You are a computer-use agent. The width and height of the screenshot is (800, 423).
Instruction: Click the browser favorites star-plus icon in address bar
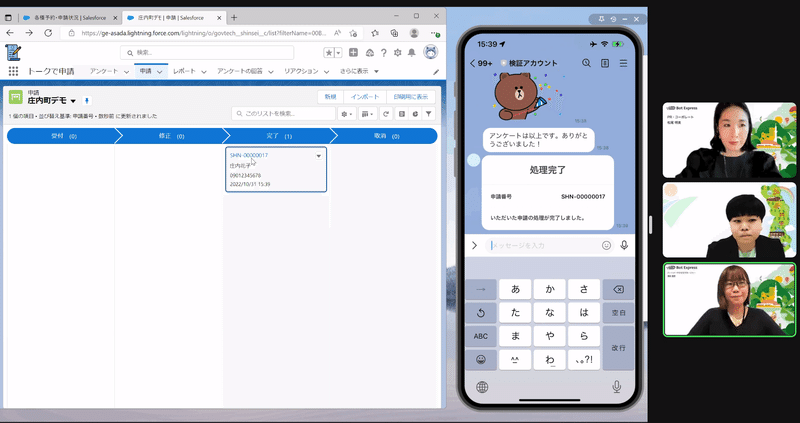pyautogui.click(x=353, y=33)
